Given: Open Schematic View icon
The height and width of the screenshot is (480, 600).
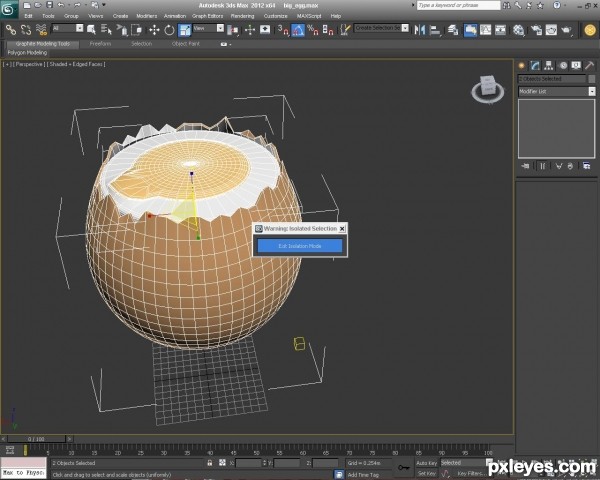Looking at the screenshot, I should click(x=500, y=29).
